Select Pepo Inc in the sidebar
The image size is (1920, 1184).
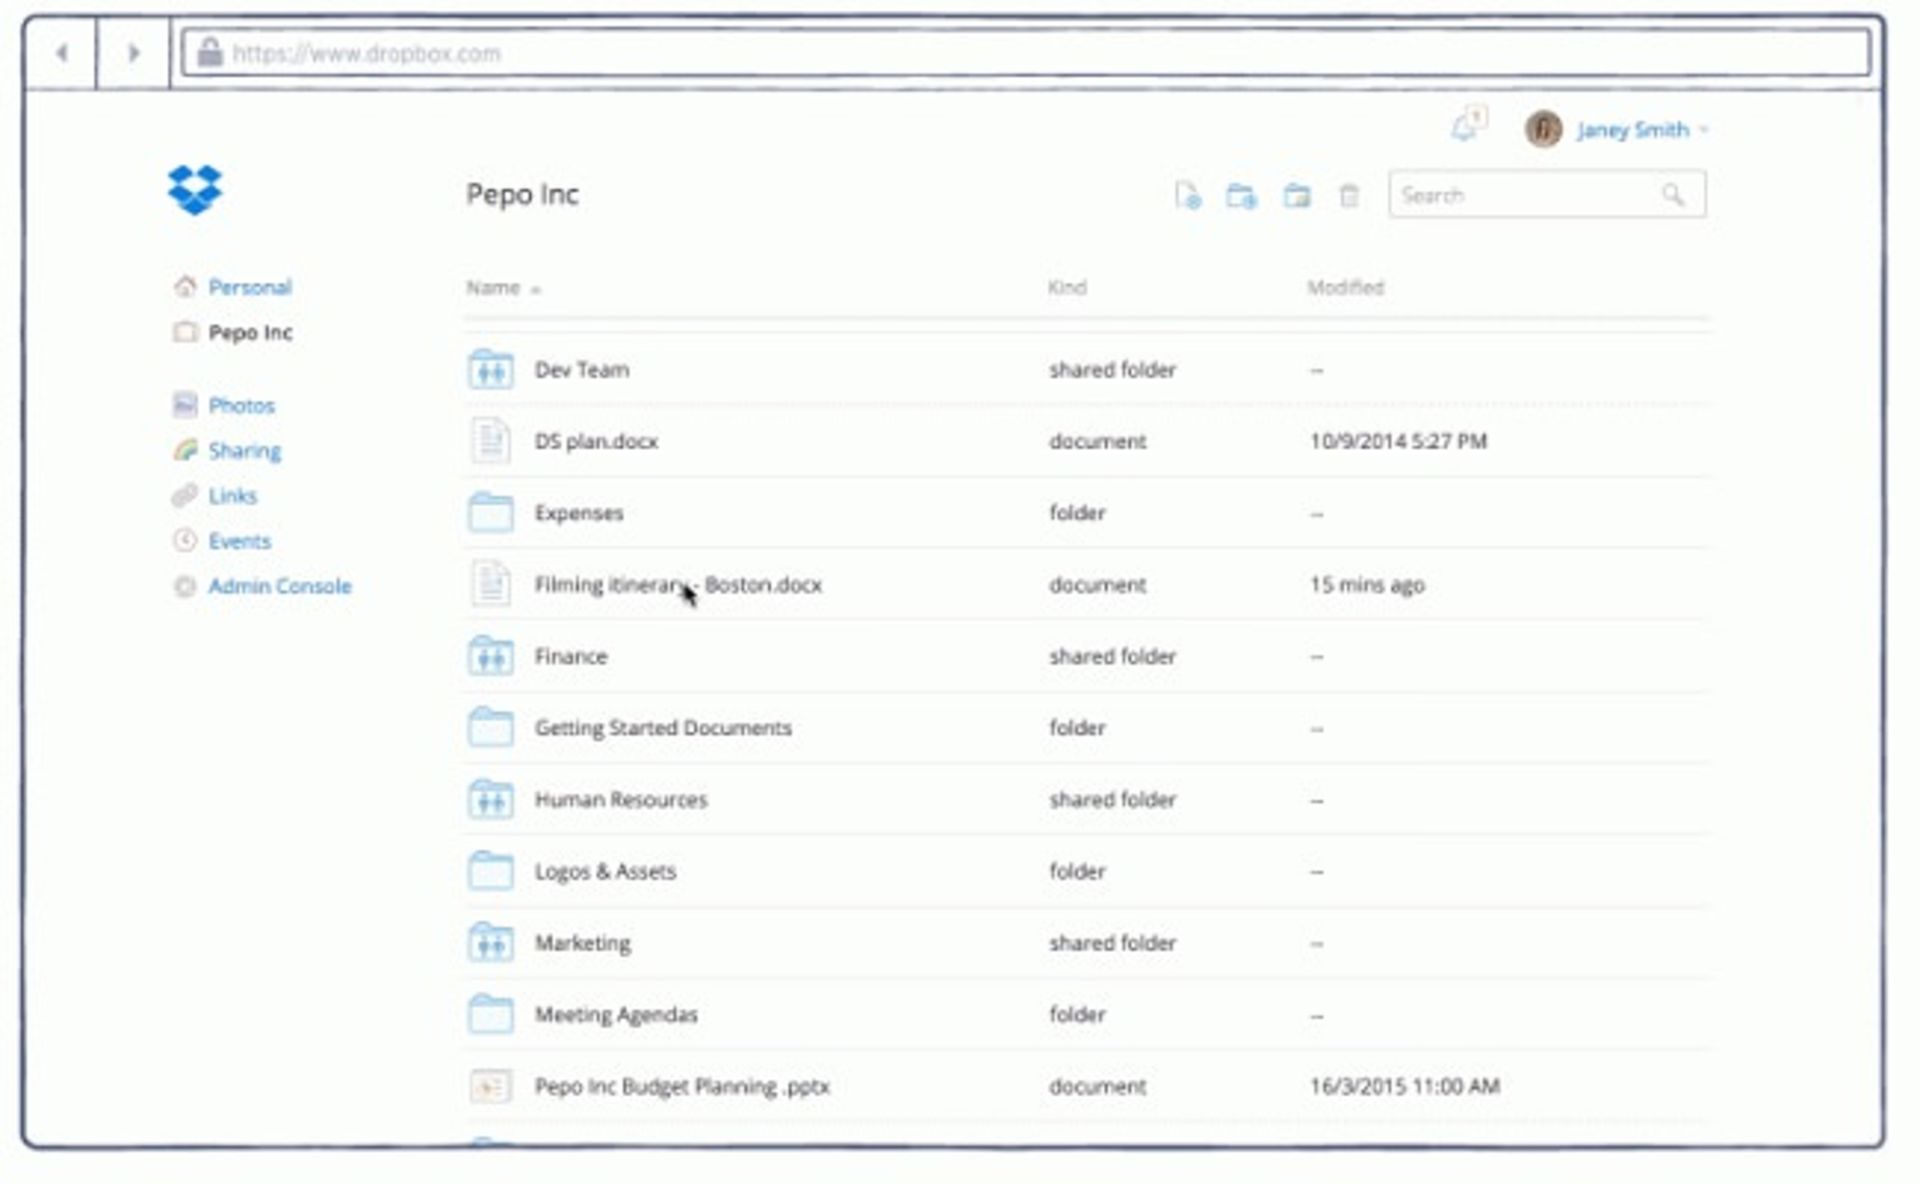[250, 332]
